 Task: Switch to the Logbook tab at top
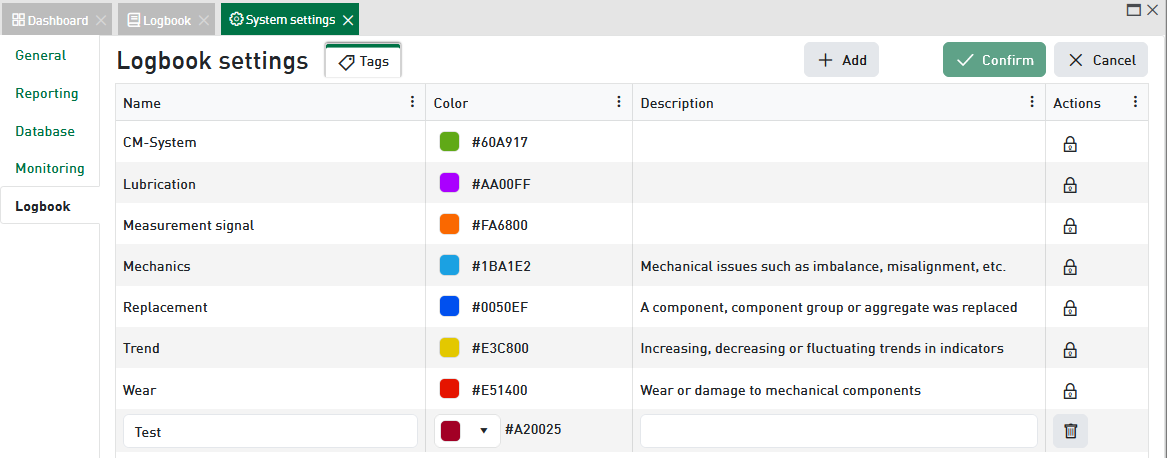(x=158, y=20)
